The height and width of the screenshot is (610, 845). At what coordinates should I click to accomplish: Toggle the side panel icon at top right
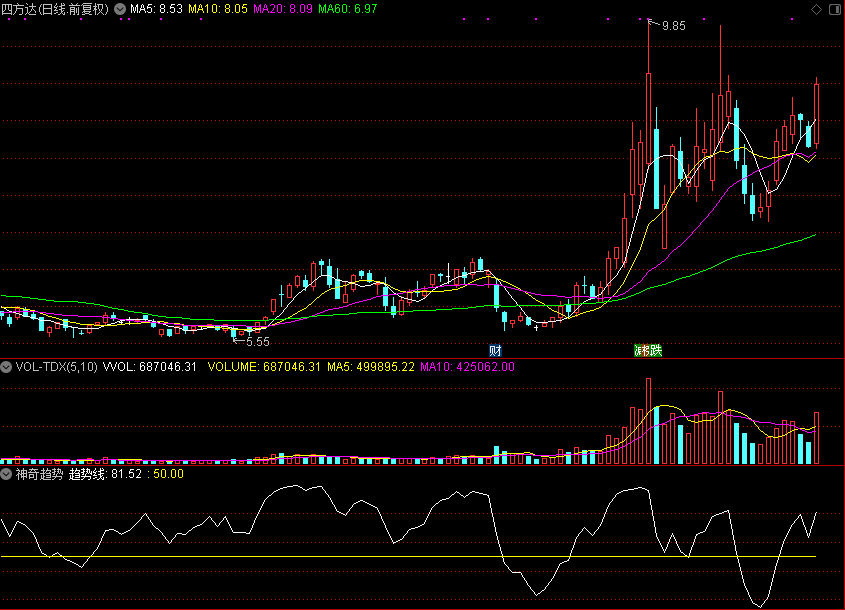835,9
